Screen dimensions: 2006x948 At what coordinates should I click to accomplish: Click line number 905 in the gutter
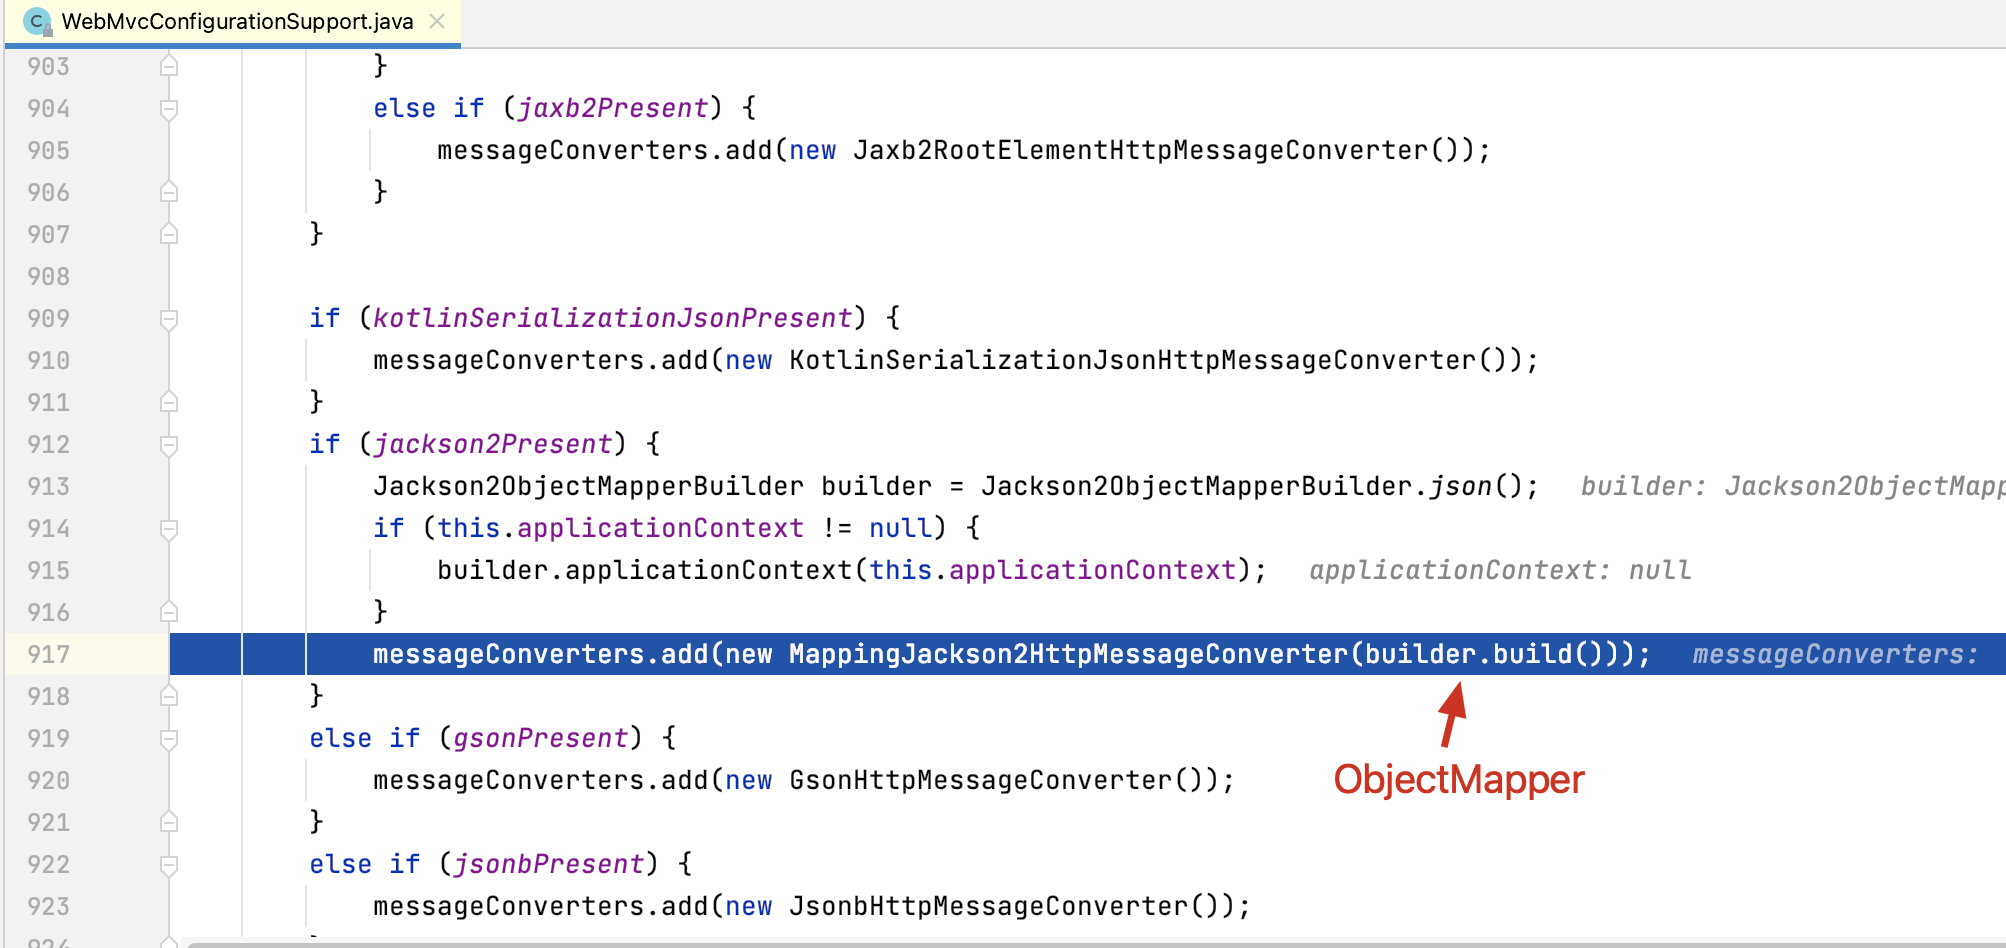pyautogui.click(x=49, y=150)
